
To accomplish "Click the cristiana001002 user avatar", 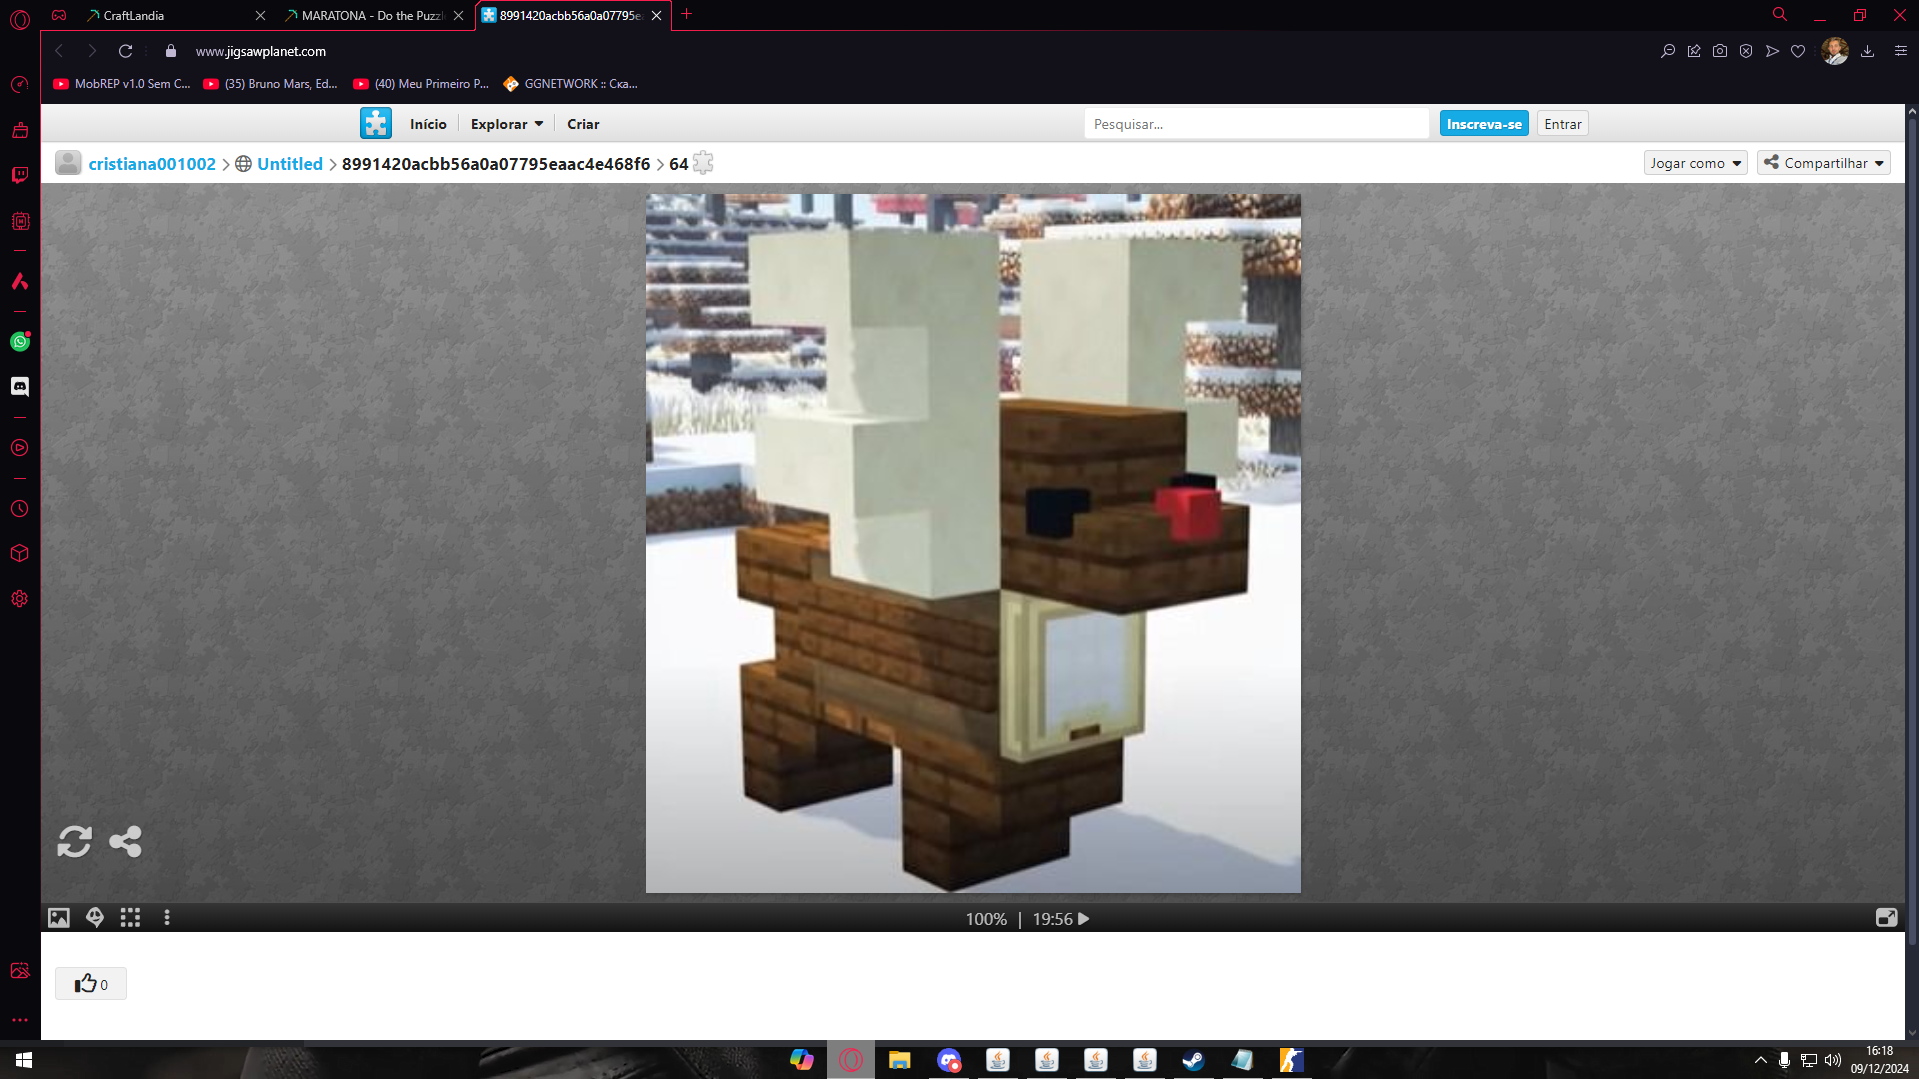I will 68,163.
